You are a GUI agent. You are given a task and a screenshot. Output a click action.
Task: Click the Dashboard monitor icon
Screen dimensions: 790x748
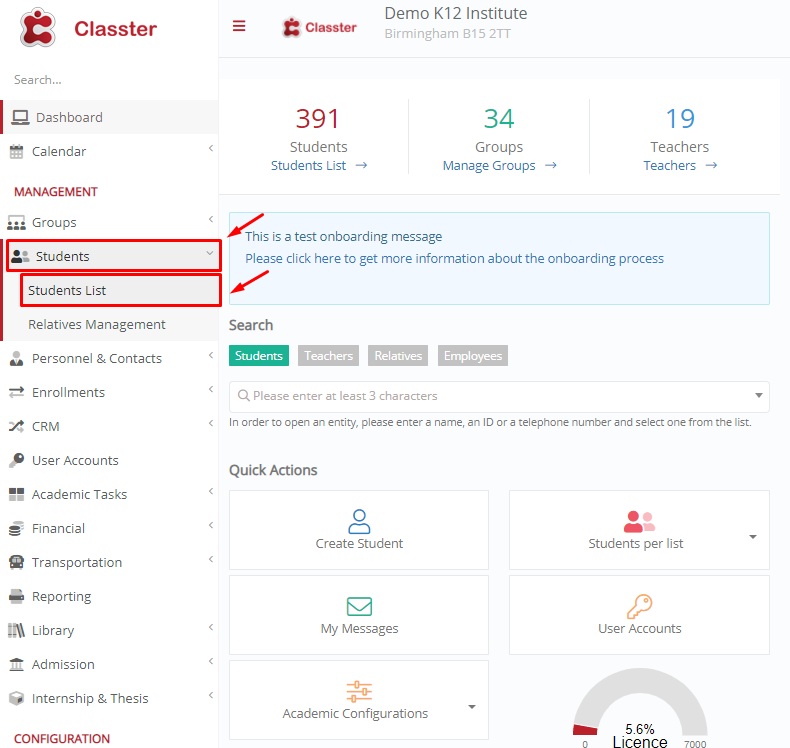[20, 117]
